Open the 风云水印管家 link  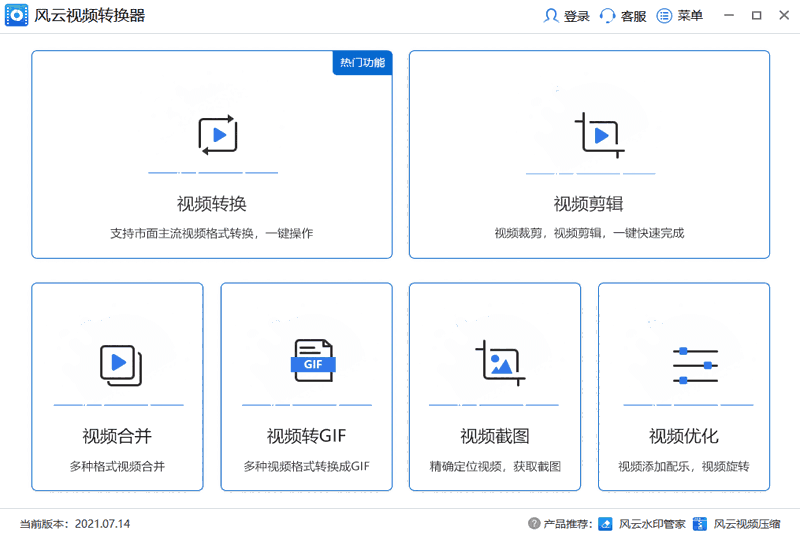(652, 524)
